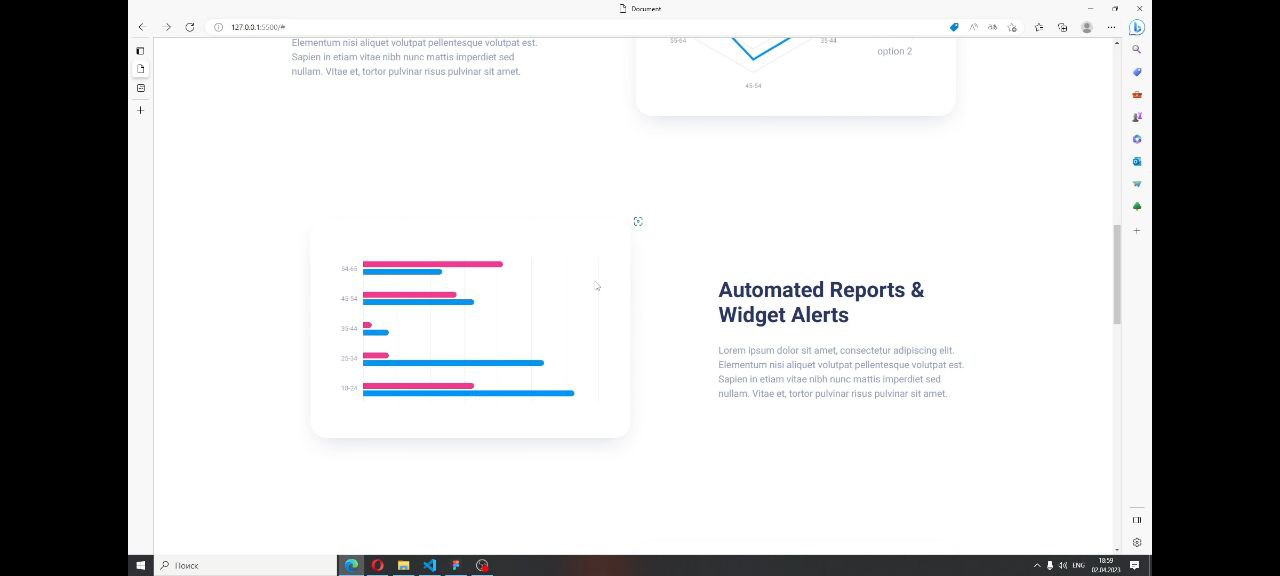Open sidebar Microsoft 365 icon
Screen dimensions: 1280x576
coord(1137,139)
